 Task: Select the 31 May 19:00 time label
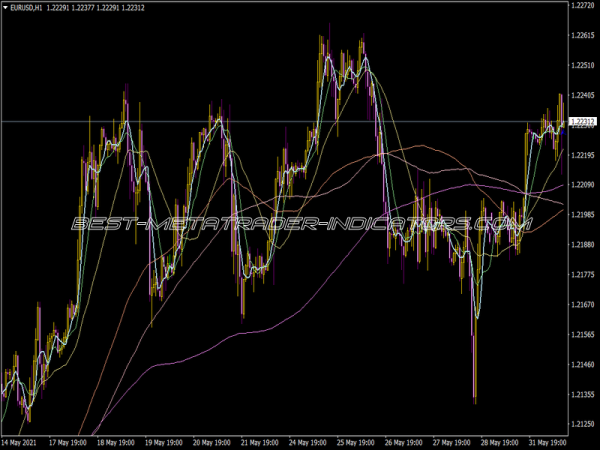click(548, 443)
